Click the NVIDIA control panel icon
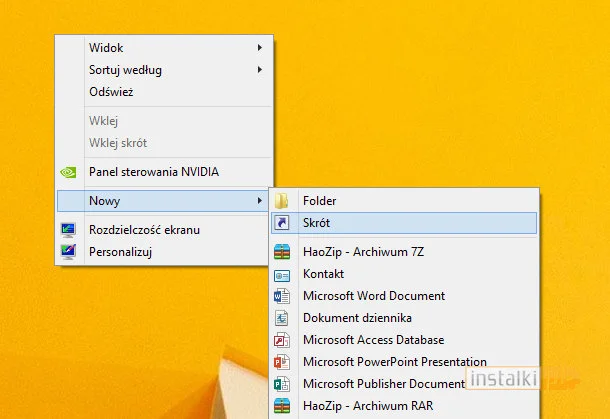The height and width of the screenshot is (419, 610). coord(68,172)
